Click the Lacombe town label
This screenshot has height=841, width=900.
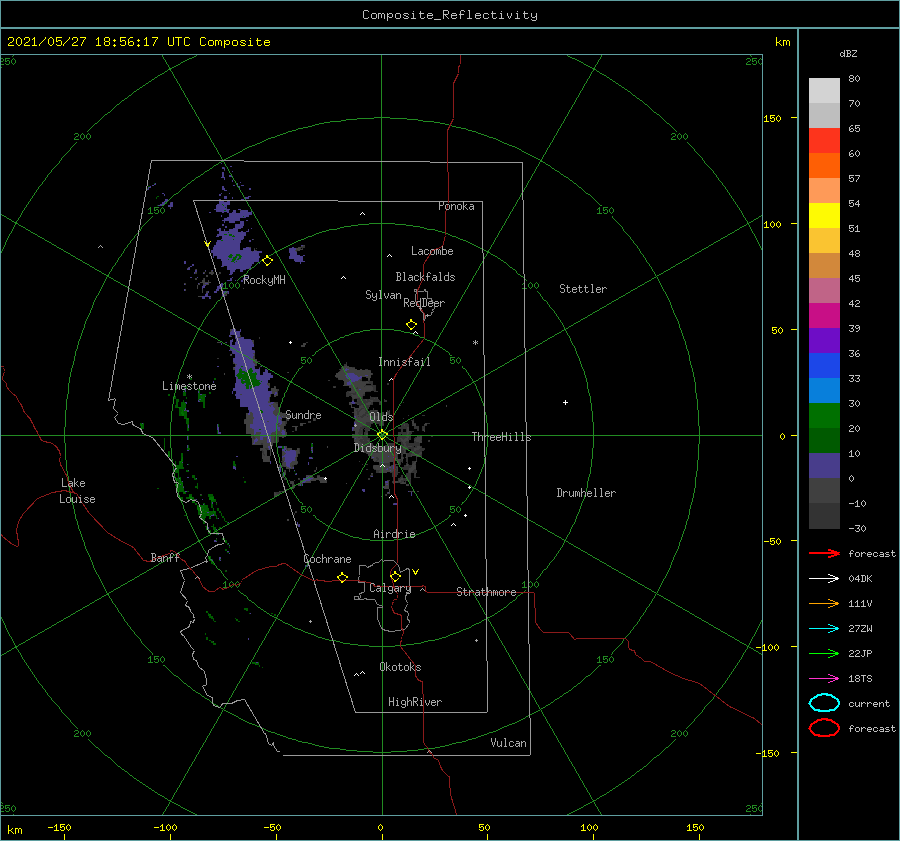[432, 251]
